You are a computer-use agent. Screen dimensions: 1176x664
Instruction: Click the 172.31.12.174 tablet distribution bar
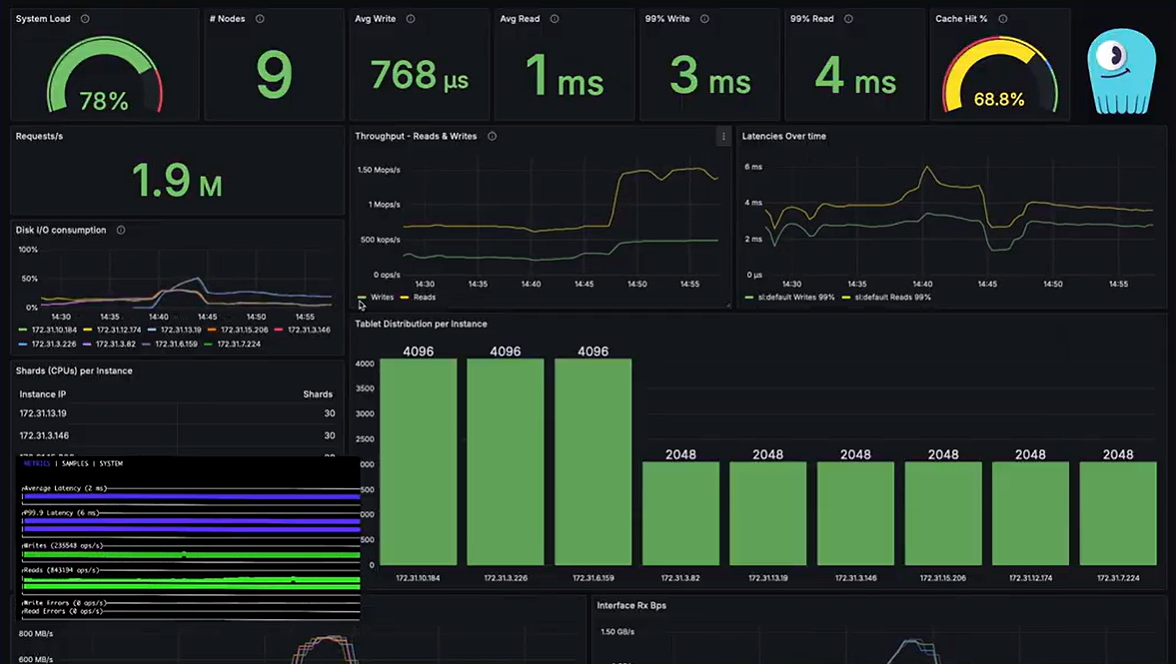[x=1030, y=513]
